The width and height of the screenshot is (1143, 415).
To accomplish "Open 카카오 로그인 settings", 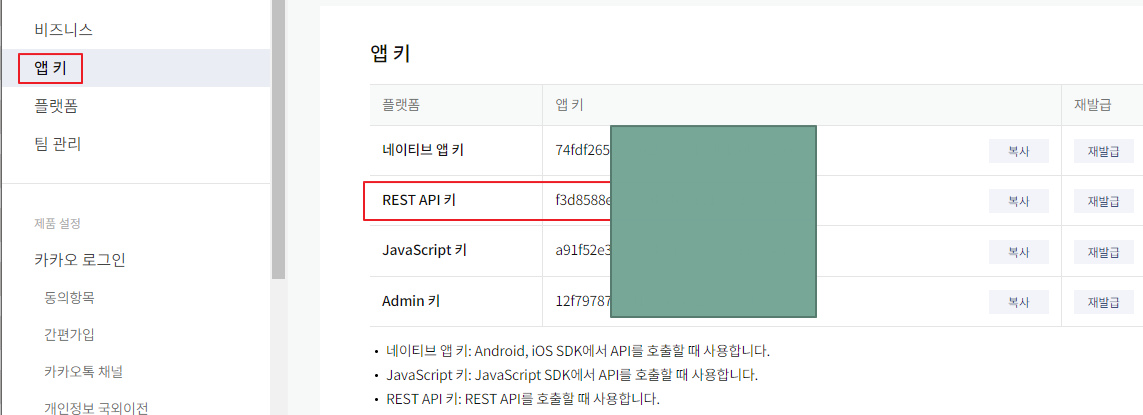I will pyautogui.click(x=79, y=260).
